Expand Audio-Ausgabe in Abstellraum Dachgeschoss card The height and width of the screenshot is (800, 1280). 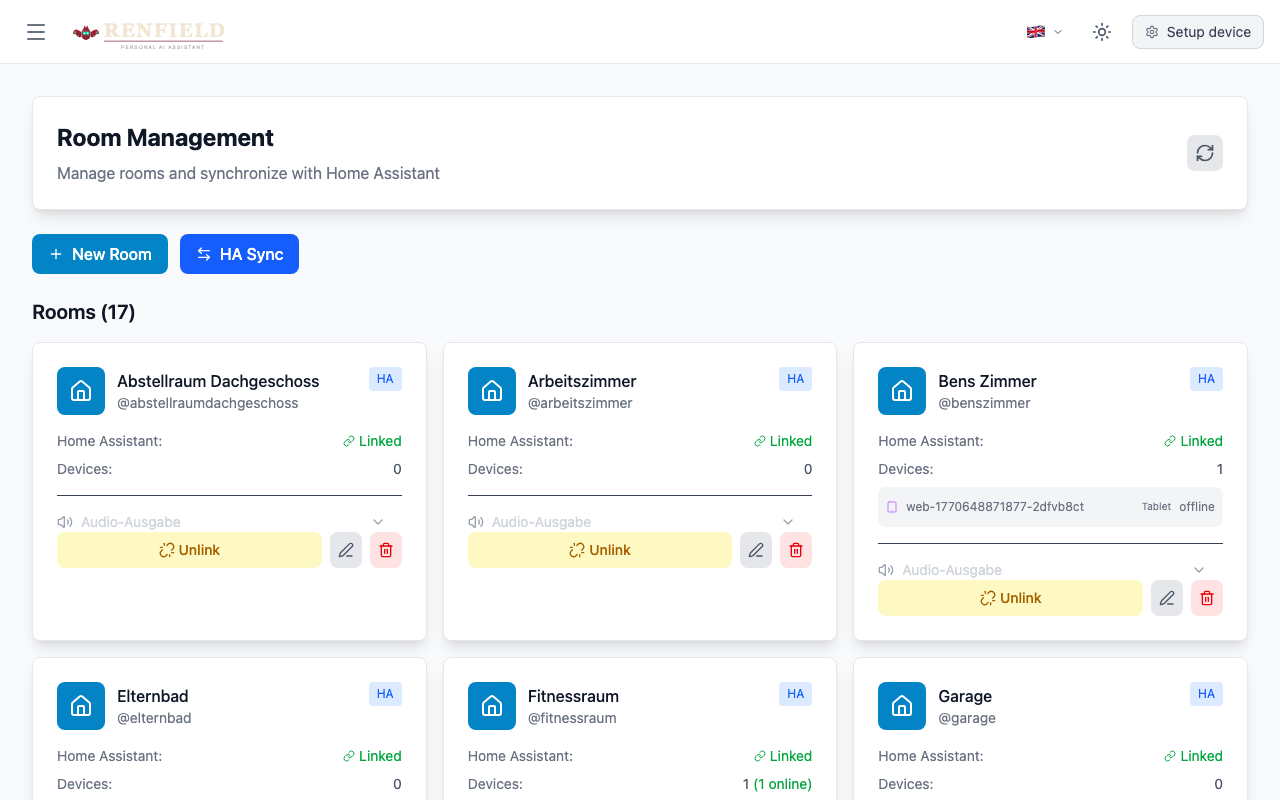click(x=378, y=522)
